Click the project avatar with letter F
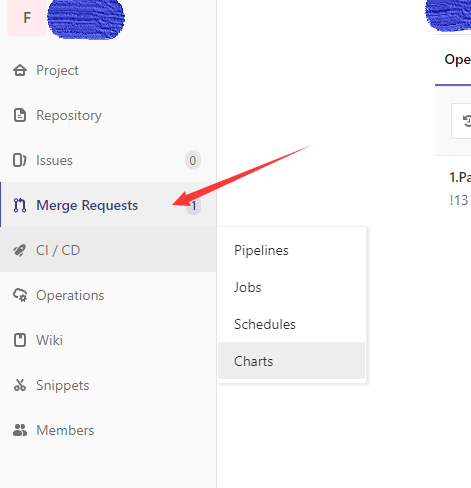The image size is (471, 488). point(27,18)
